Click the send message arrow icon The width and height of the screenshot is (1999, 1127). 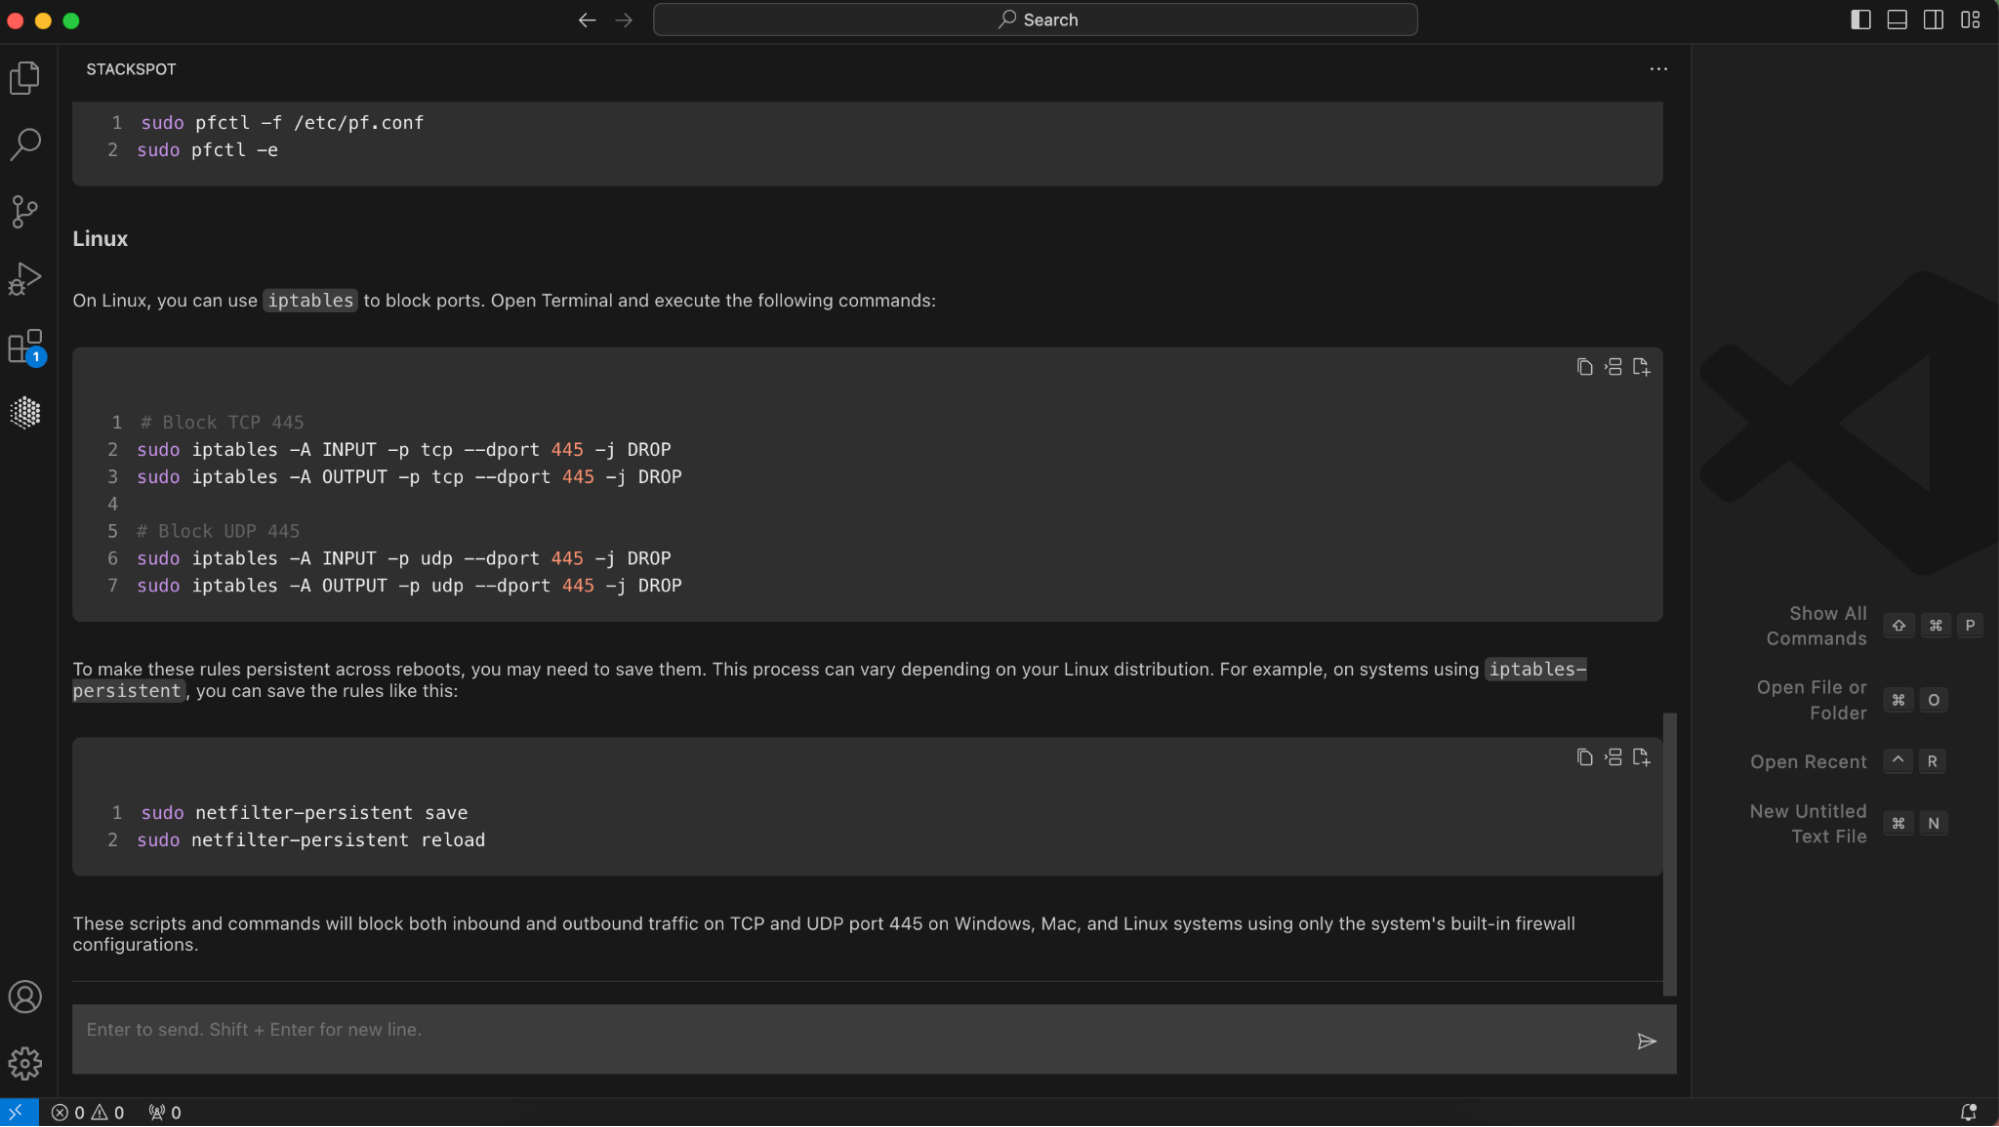click(1646, 1041)
